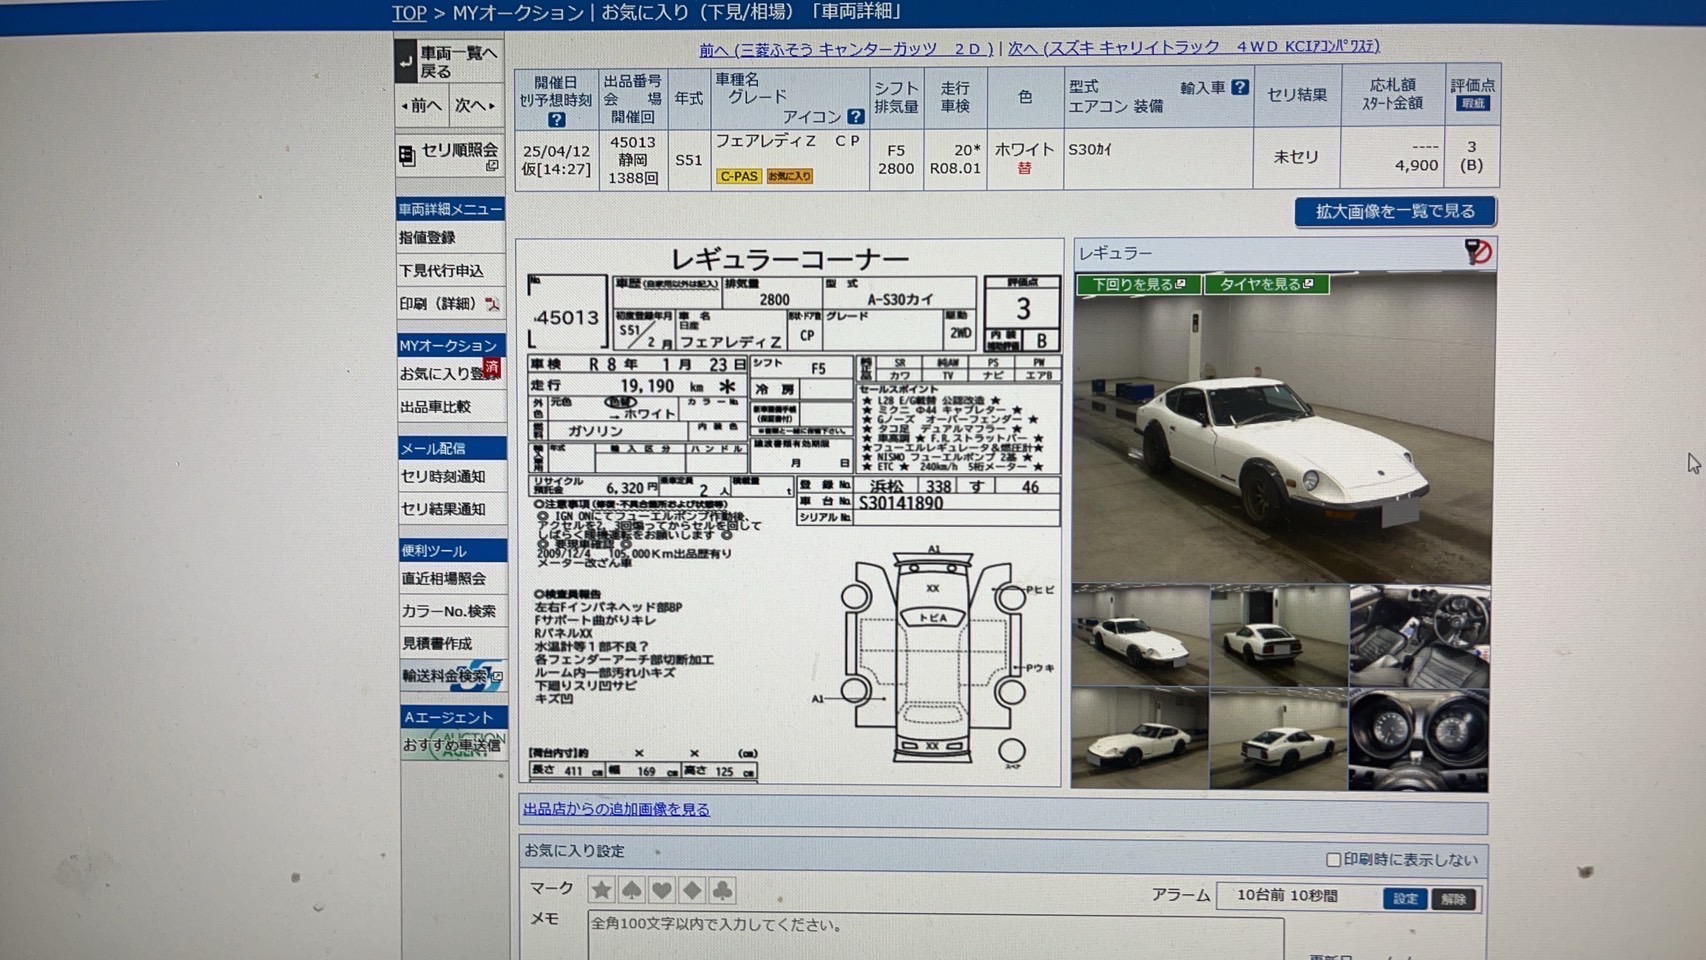
Task: Open help icon beside 輸入車 header
Action: 1240,88
